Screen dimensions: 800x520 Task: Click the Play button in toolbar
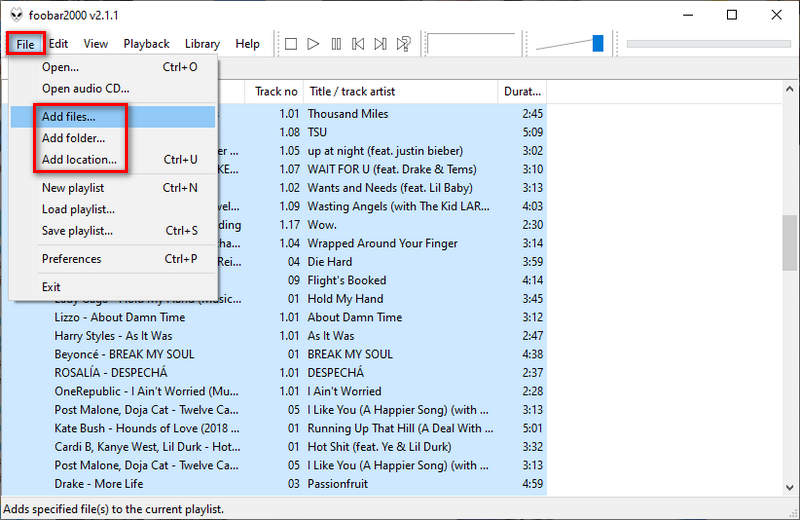[x=313, y=44]
